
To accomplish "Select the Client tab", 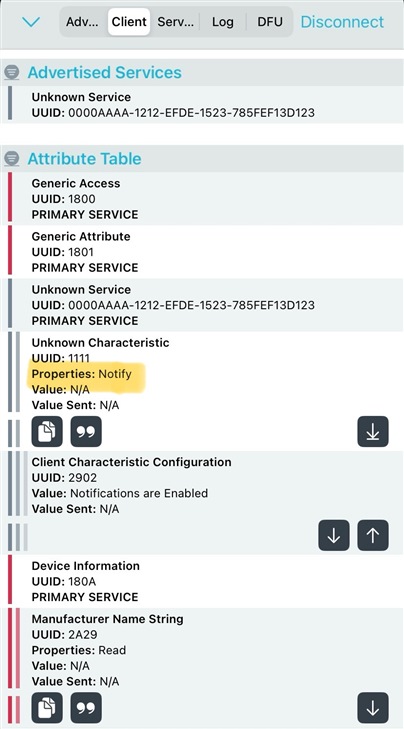I will point(129,22).
